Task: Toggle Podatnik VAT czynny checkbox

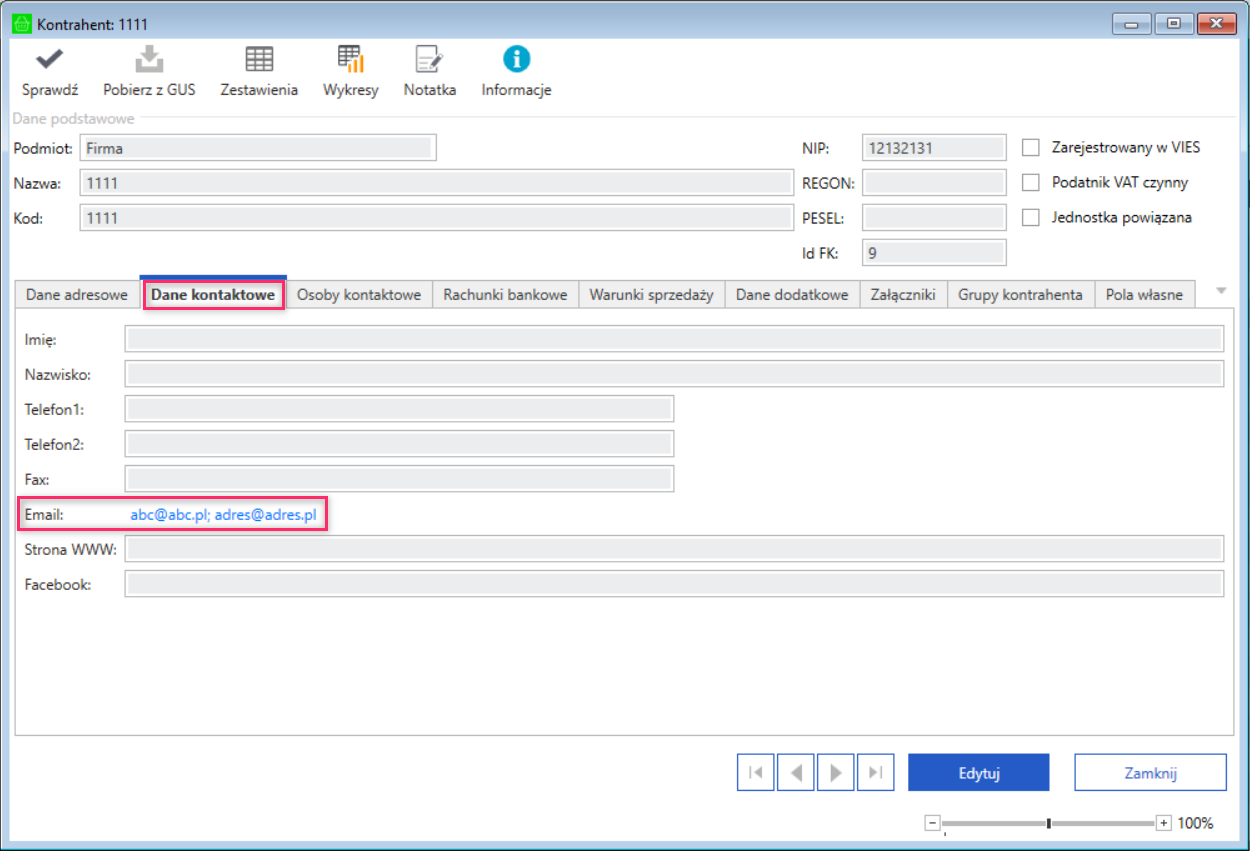Action: pyautogui.click(x=1031, y=183)
